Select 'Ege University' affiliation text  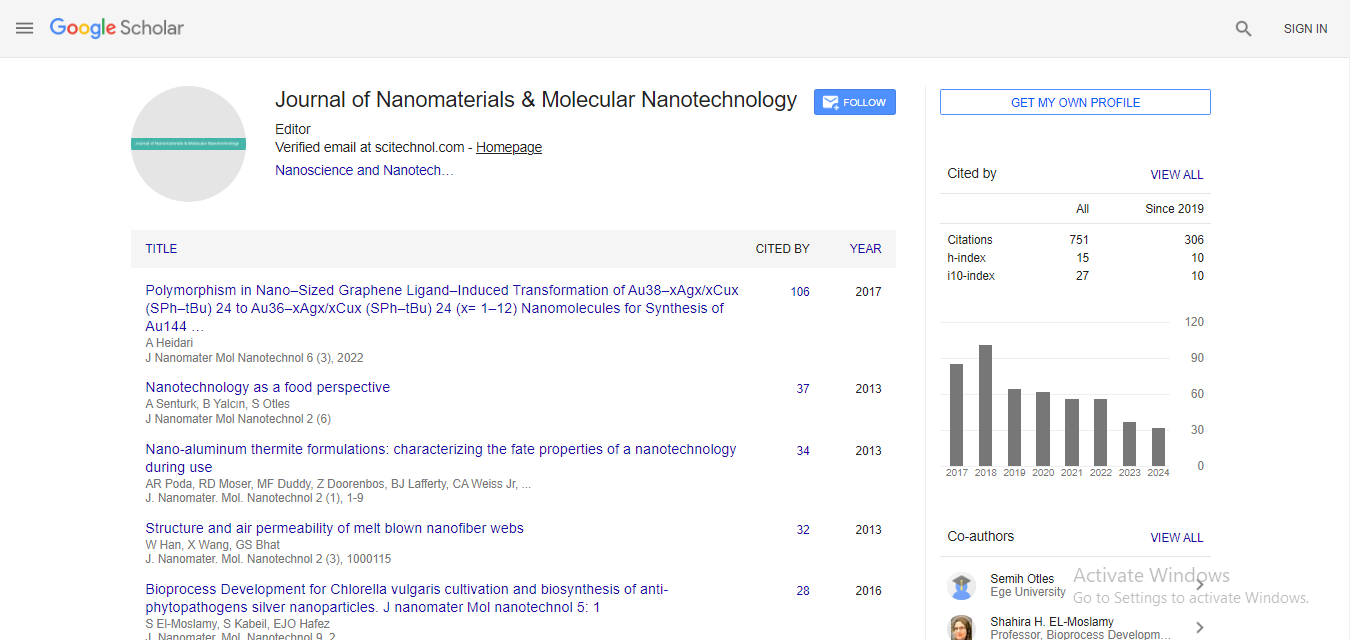1028,592
